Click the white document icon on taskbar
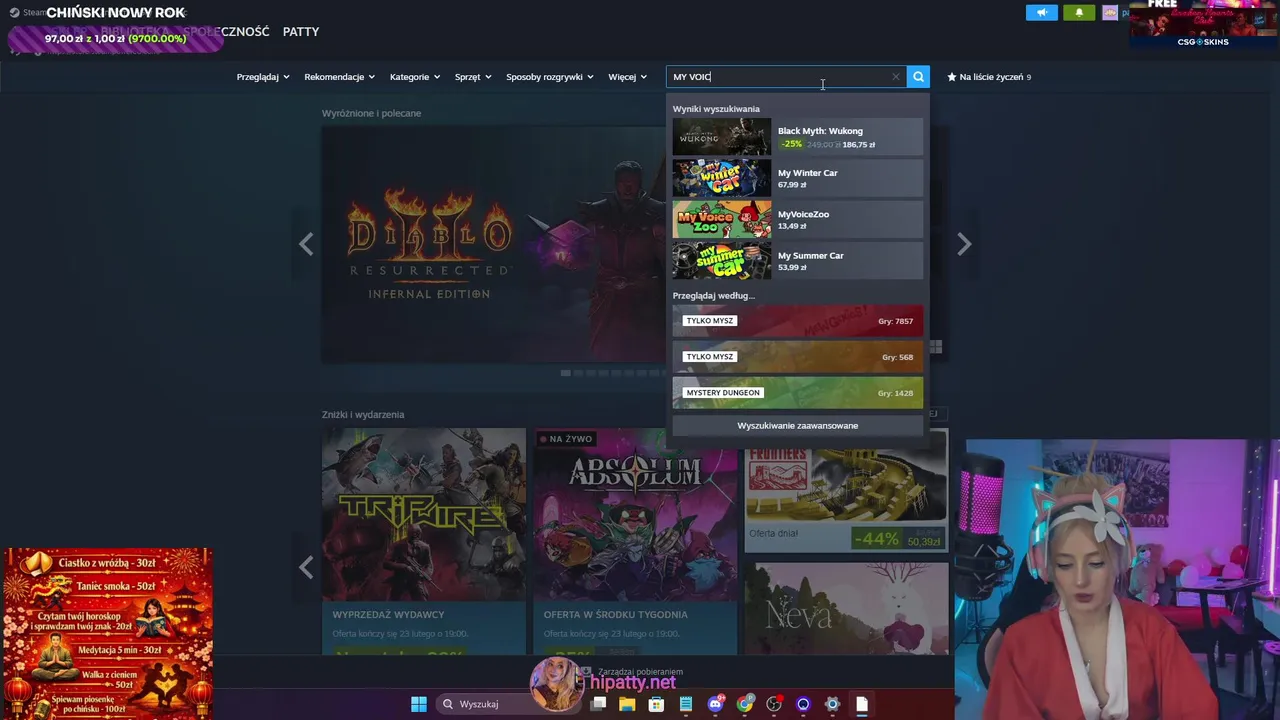1280x720 pixels. tap(861, 704)
